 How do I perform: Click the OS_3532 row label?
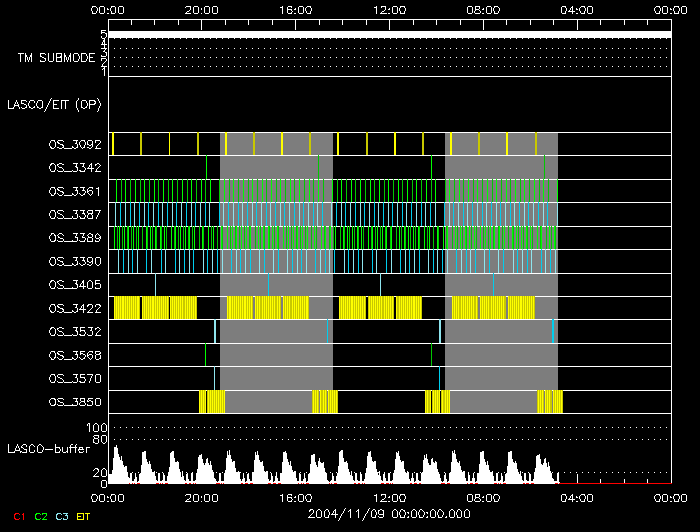[x=74, y=331]
